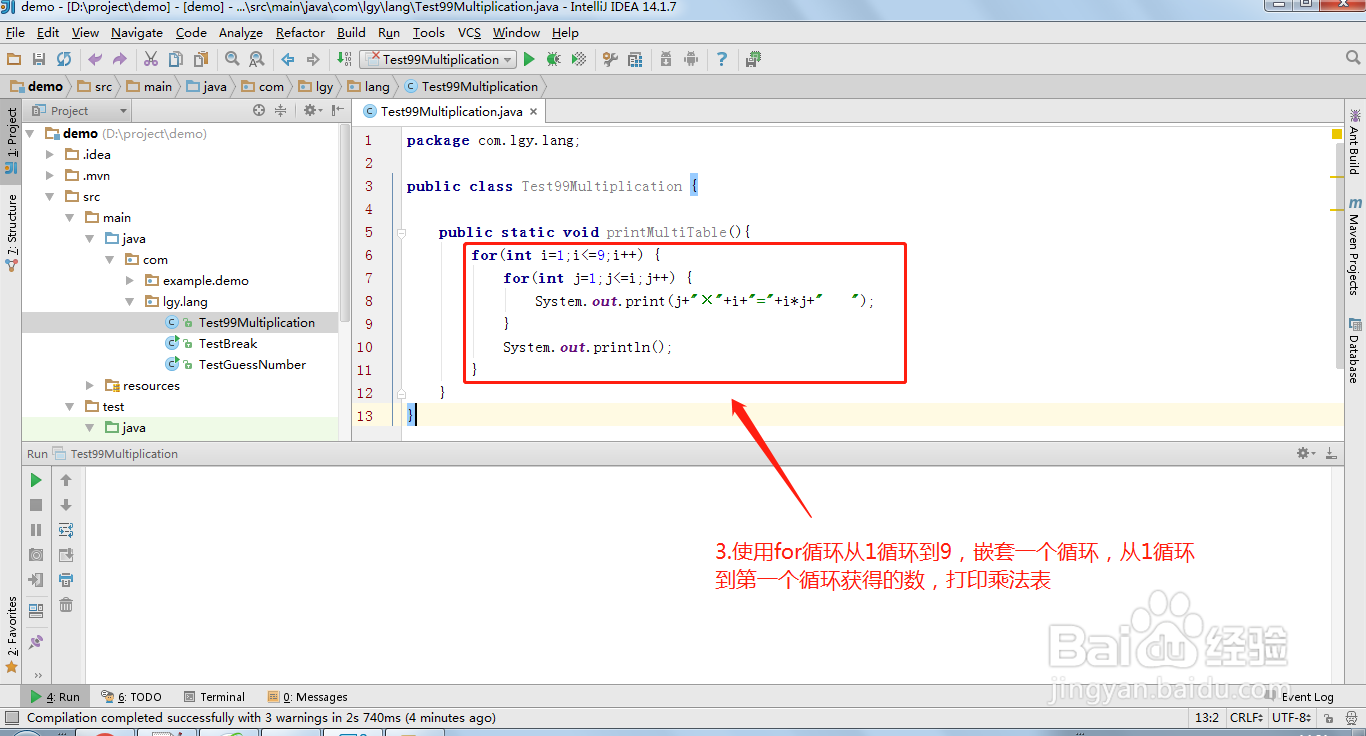Pin the Run tab with pin icon
This screenshot has height=736, width=1366.
pos(36,641)
